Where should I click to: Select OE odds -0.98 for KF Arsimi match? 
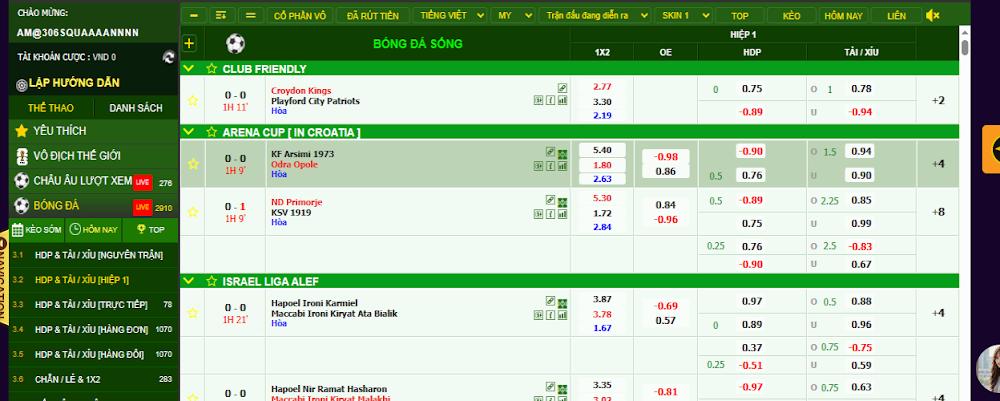[x=666, y=157]
